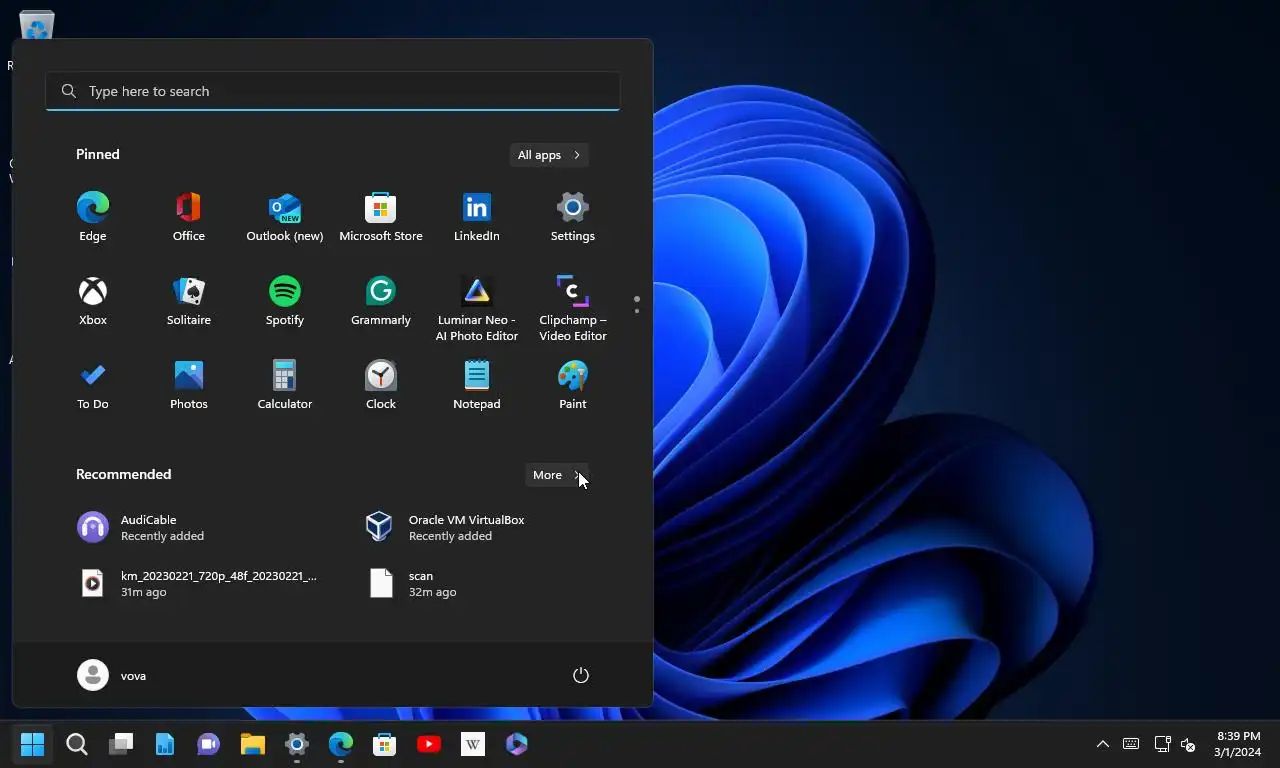Open Task View on taskbar
The width and height of the screenshot is (1280, 768).
pyautogui.click(x=121, y=744)
